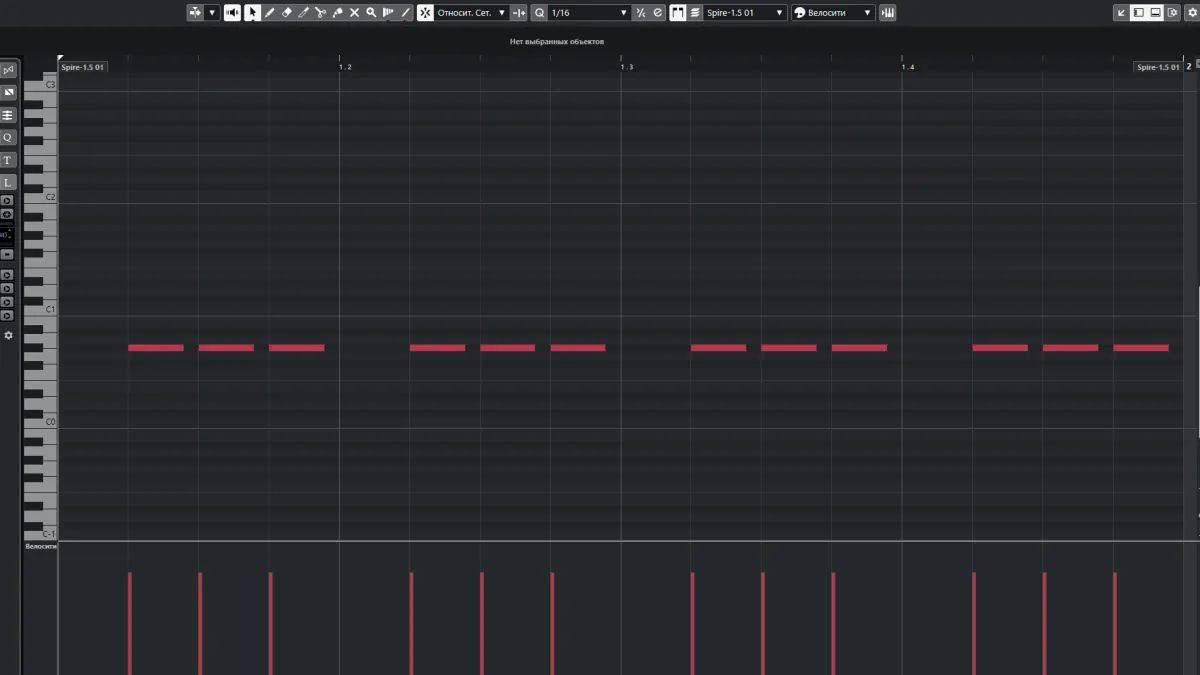This screenshot has height=675, width=1200.
Task: Click the Spire-1.5 01 part end label
Action: (1158, 67)
